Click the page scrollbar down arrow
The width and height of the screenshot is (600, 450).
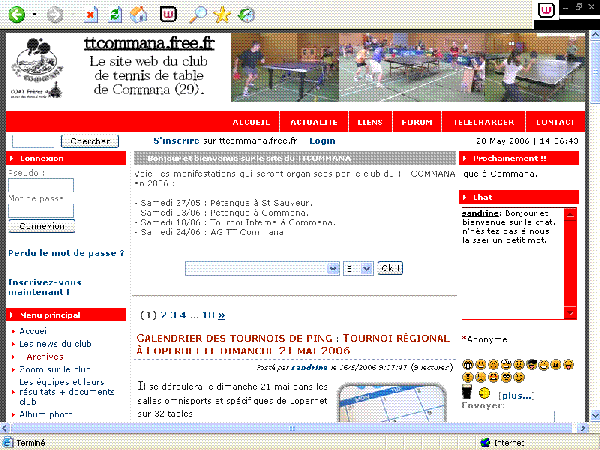point(595,415)
